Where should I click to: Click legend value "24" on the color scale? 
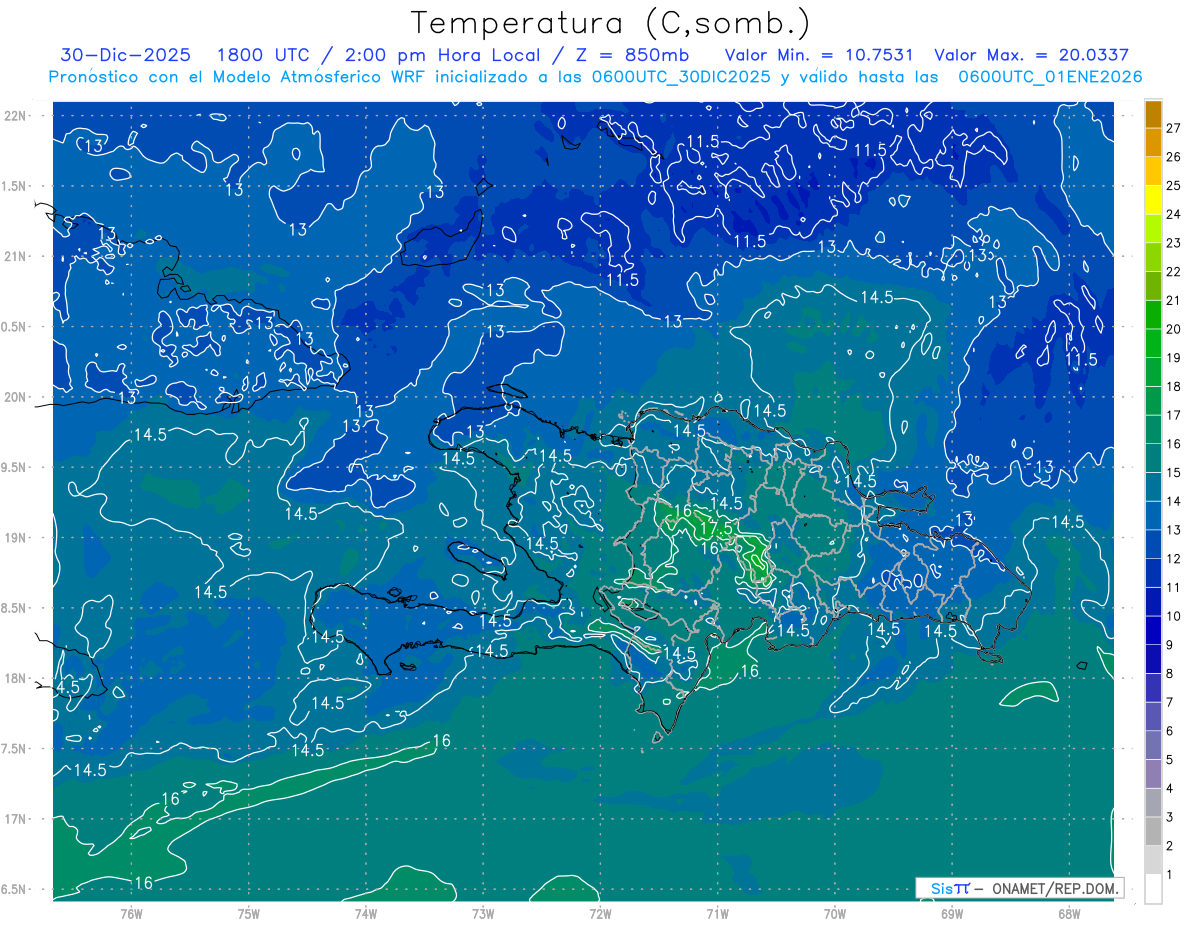1173,215
